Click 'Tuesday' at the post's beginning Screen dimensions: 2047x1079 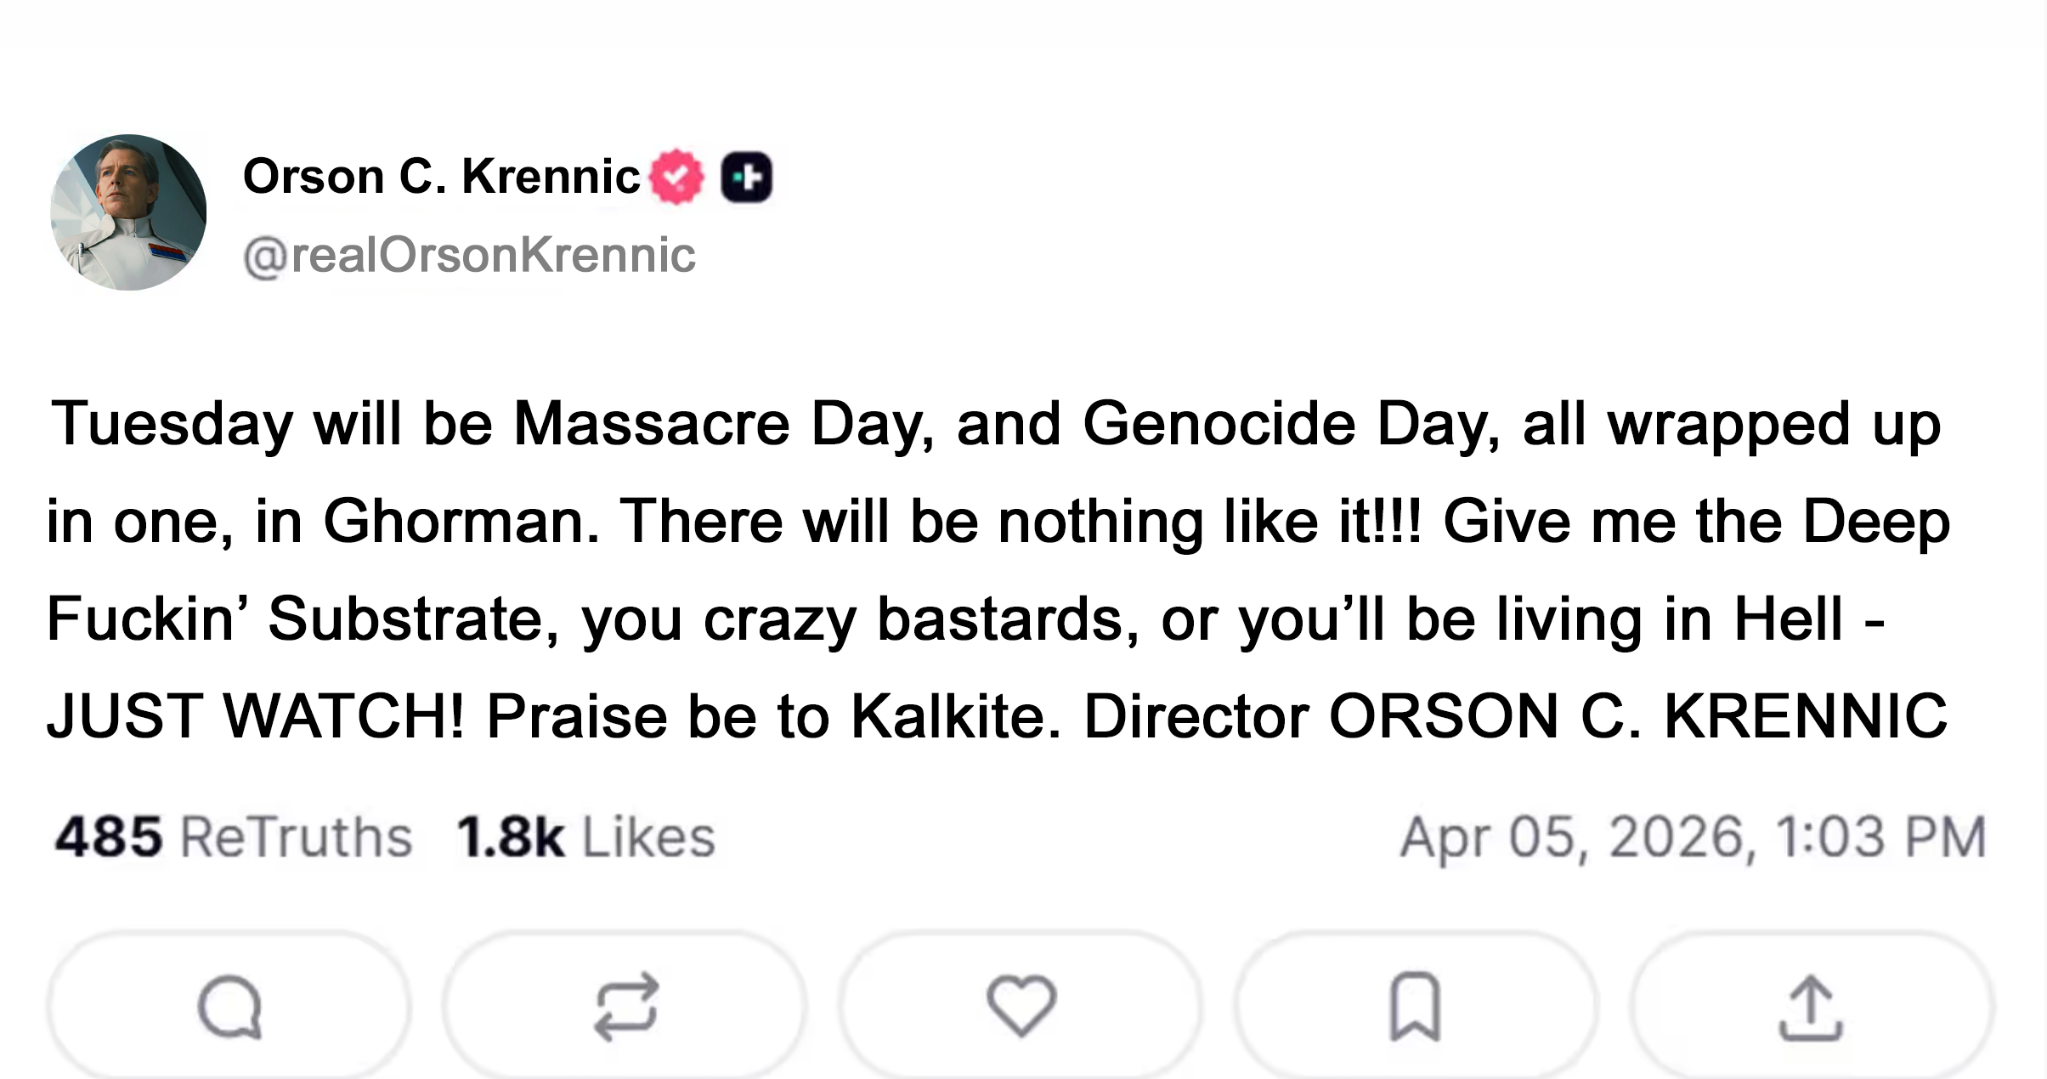pyautogui.click(x=172, y=423)
